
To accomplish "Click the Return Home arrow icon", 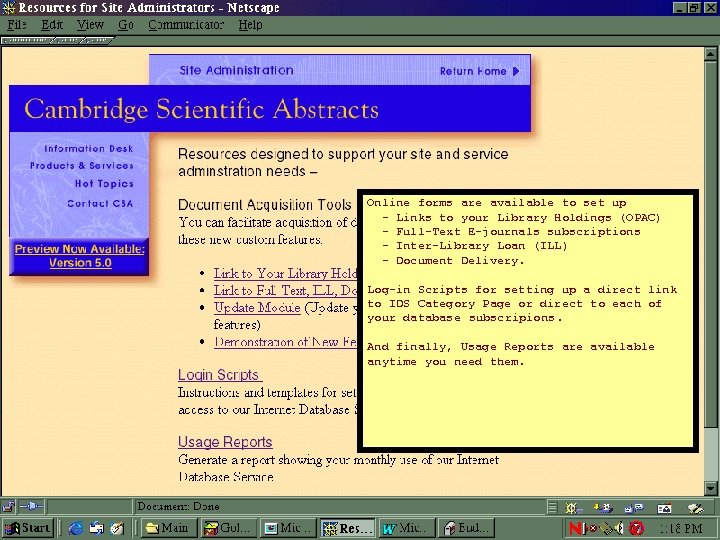I will [x=516, y=71].
